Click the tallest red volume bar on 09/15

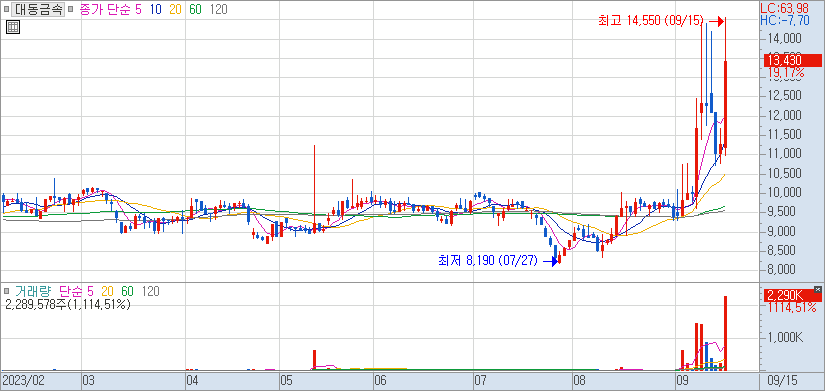point(726,333)
